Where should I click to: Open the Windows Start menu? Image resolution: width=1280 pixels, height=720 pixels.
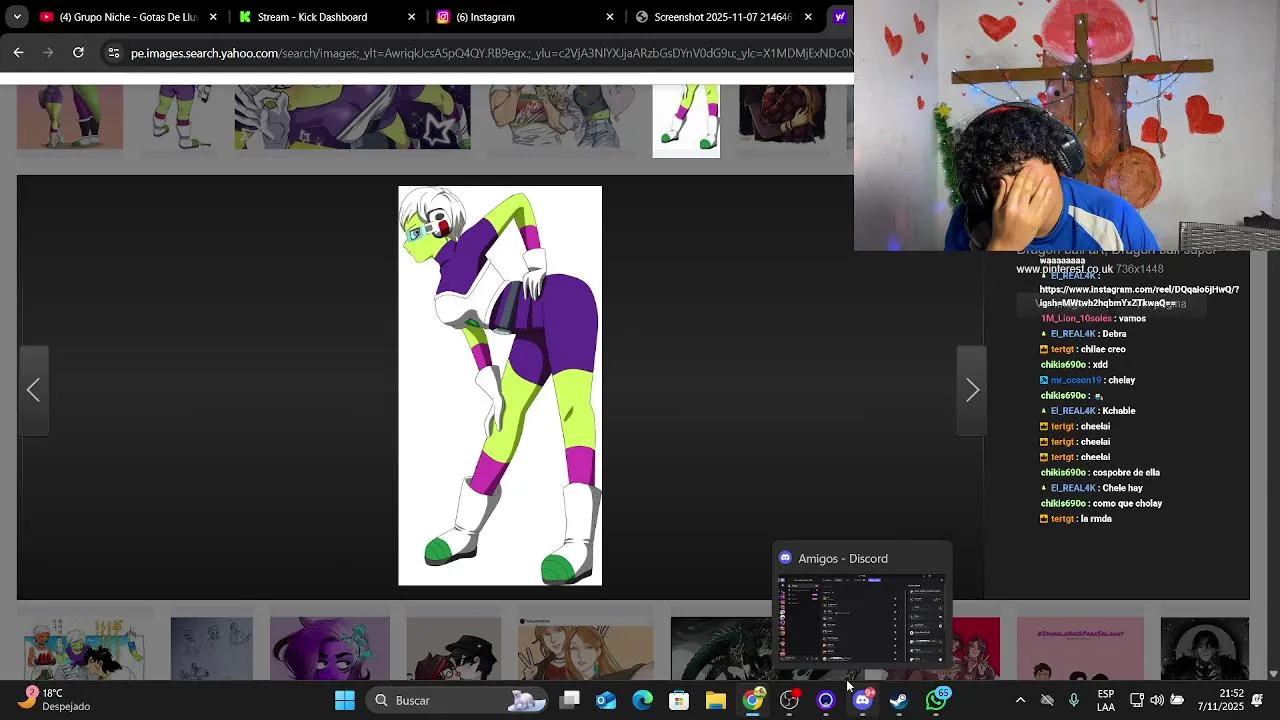pos(345,700)
